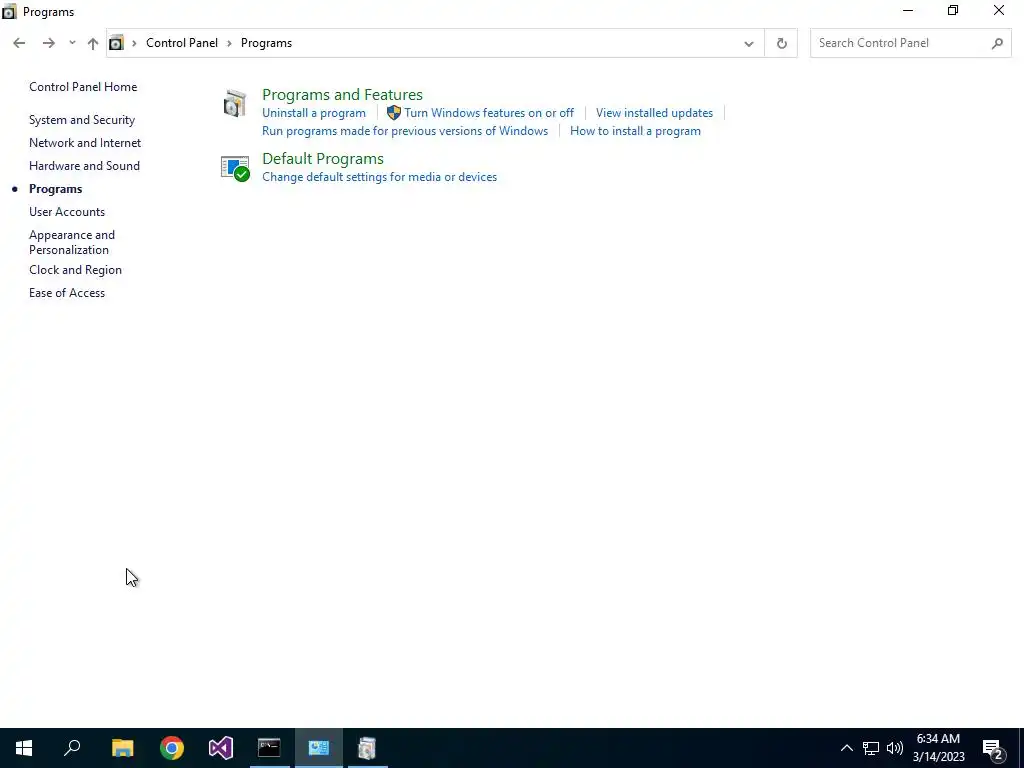
Task: Select Programs in the sidebar
Action: pyautogui.click(x=56, y=189)
